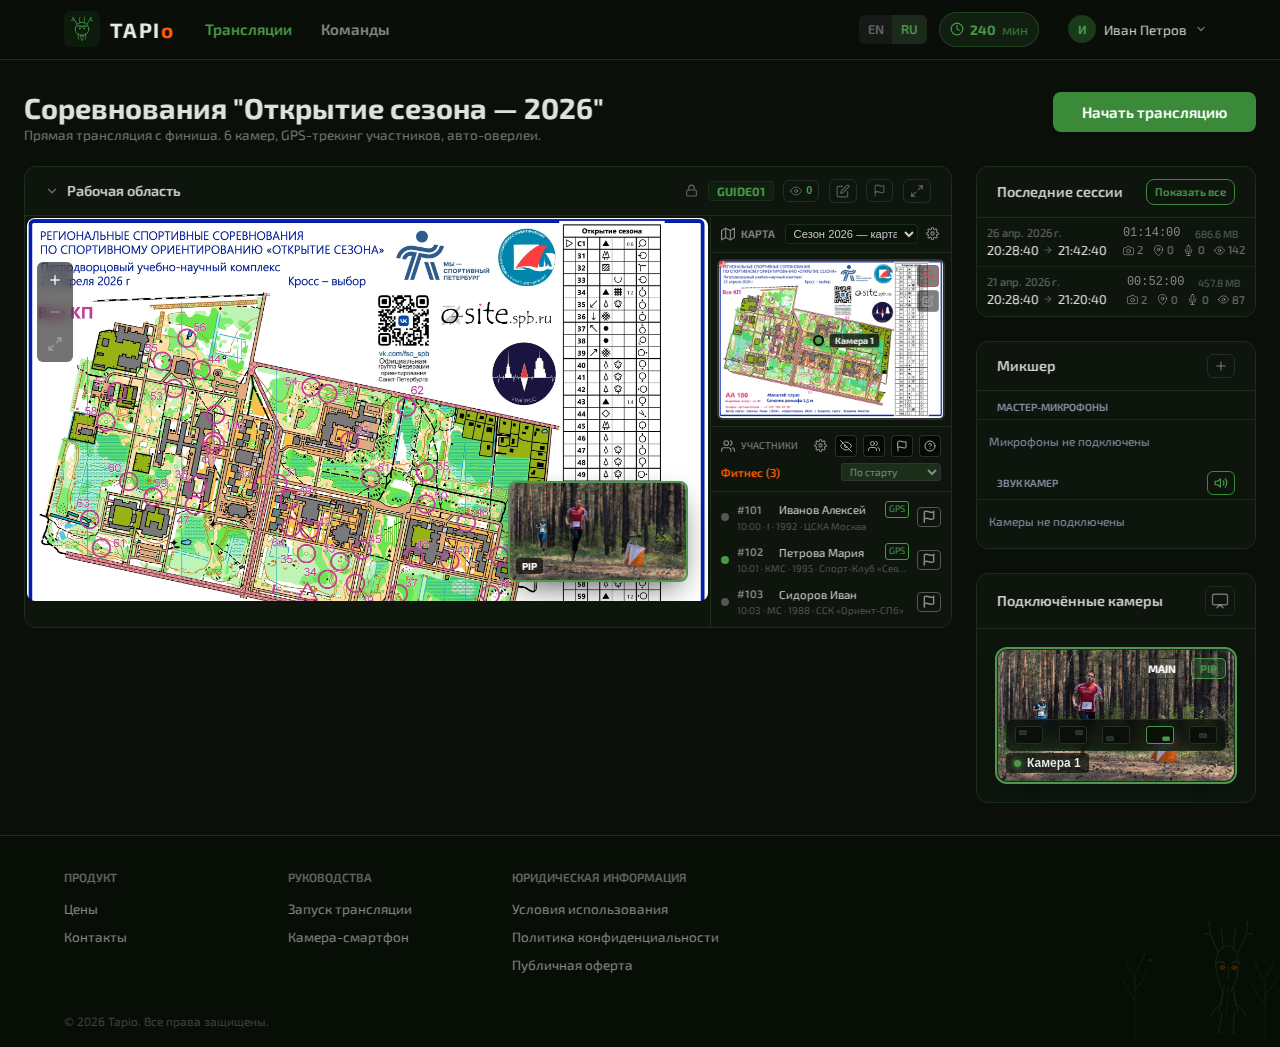Set PIP position to bottom-left

coord(1116,735)
